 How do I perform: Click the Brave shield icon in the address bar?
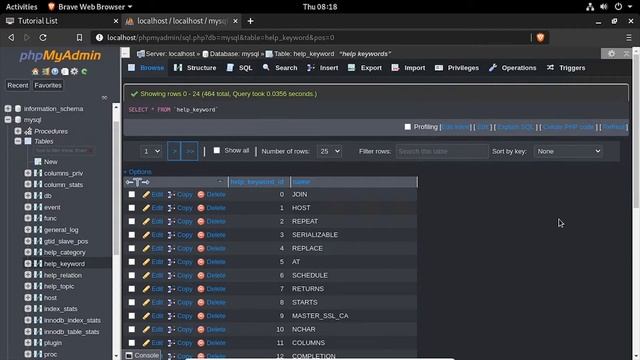[x=540, y=38]
